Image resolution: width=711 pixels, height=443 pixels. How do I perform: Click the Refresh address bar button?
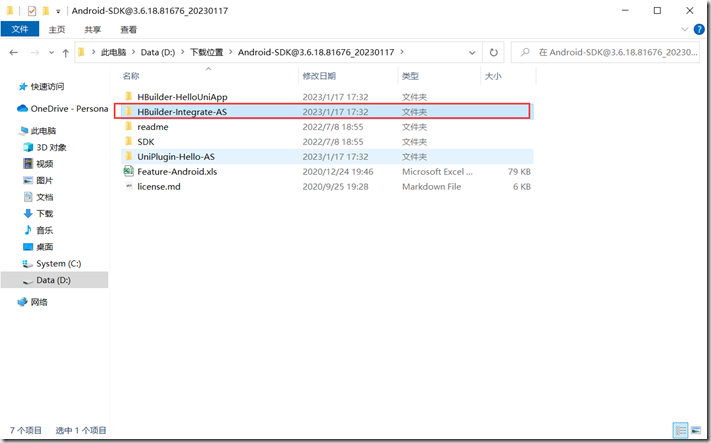click(x=493, y=52)
